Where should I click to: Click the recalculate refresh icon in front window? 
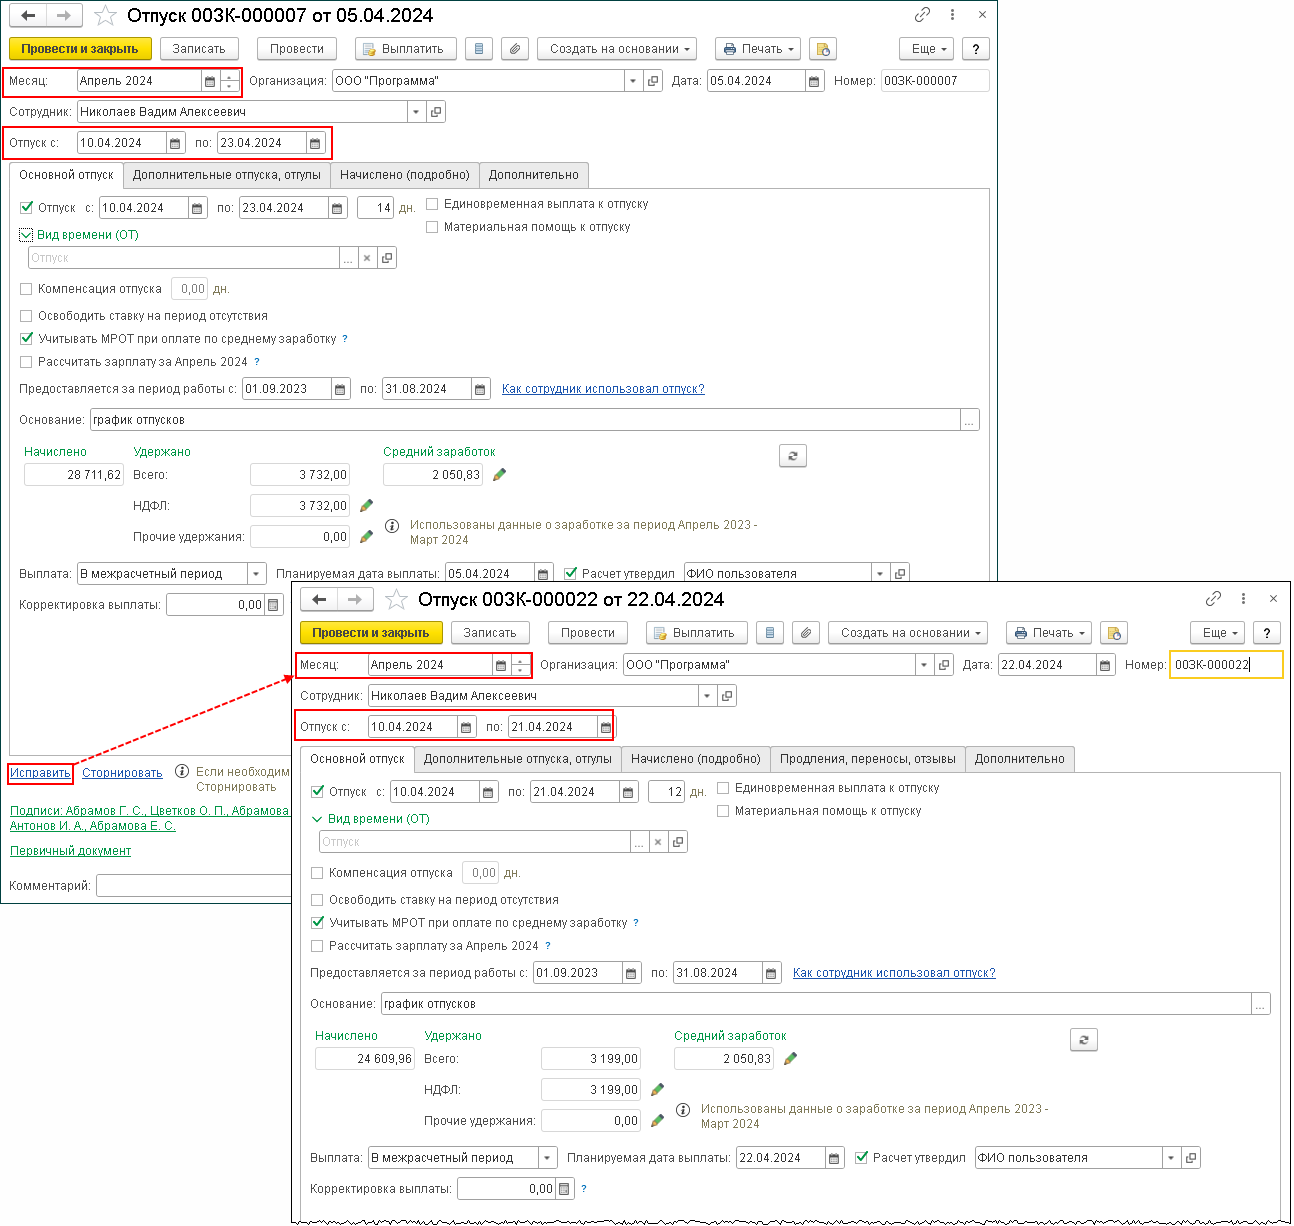[x=1084, y=1040]
